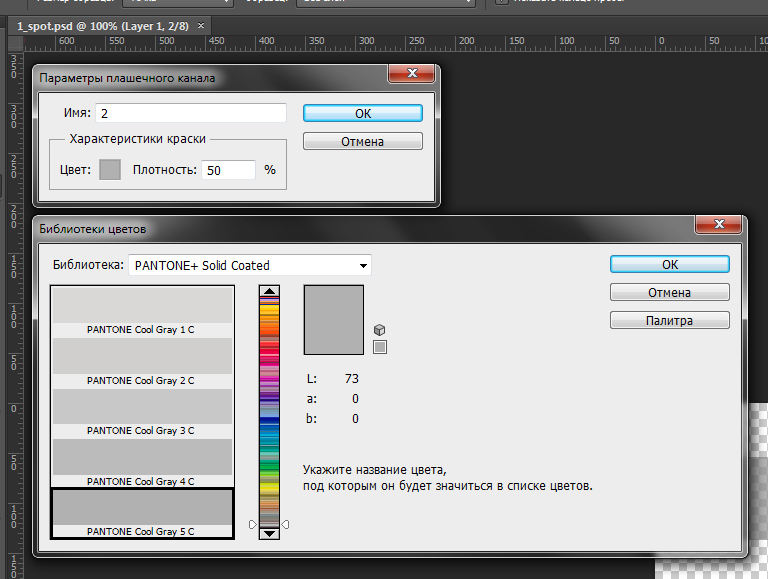Click the right slider triangle on the color strip
Viewport: 768px width, 579px height.
(x=286, y=525)
